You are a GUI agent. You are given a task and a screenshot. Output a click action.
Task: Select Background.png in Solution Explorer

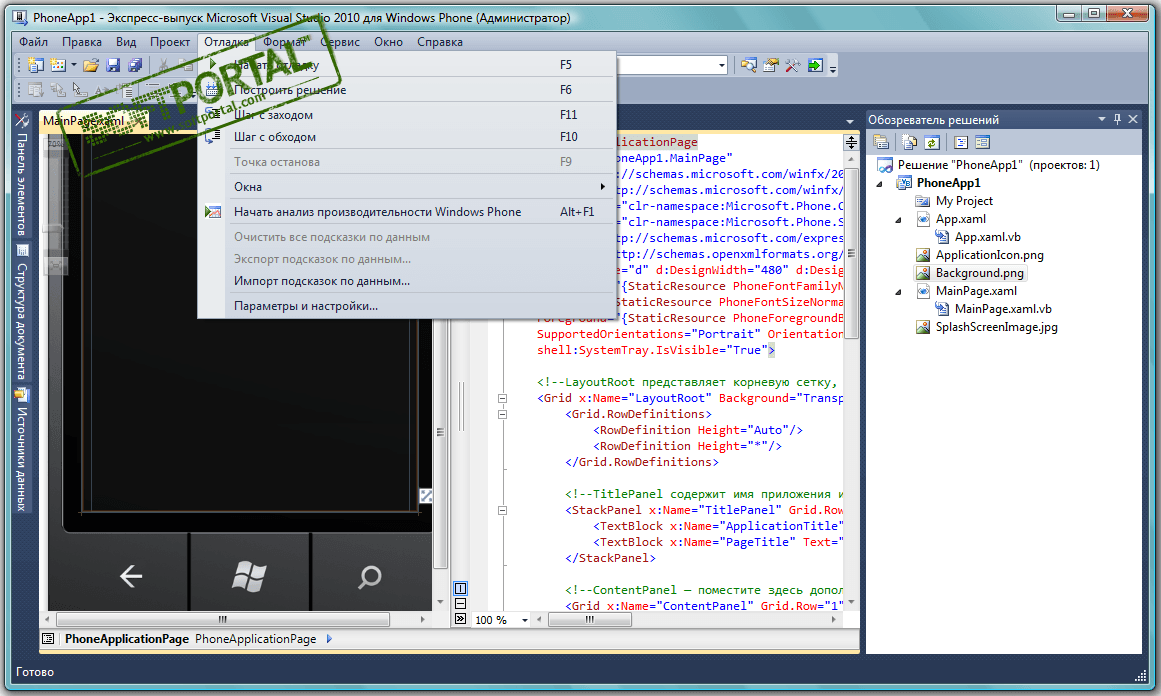pyautogui.click(x=980, y=272)
